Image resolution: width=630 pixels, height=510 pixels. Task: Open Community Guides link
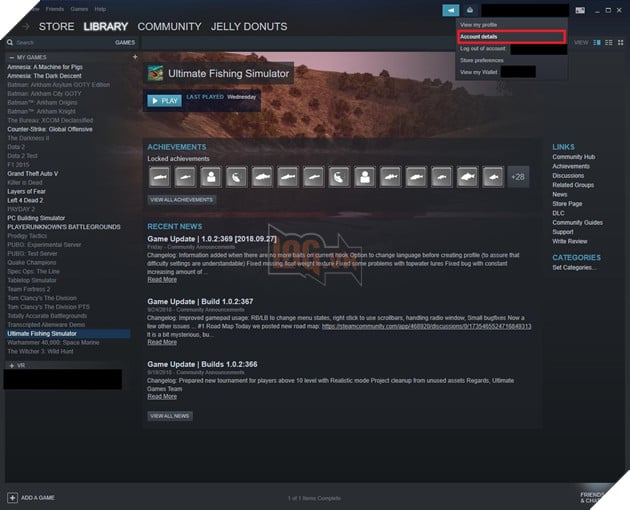[x=577, y=223]
